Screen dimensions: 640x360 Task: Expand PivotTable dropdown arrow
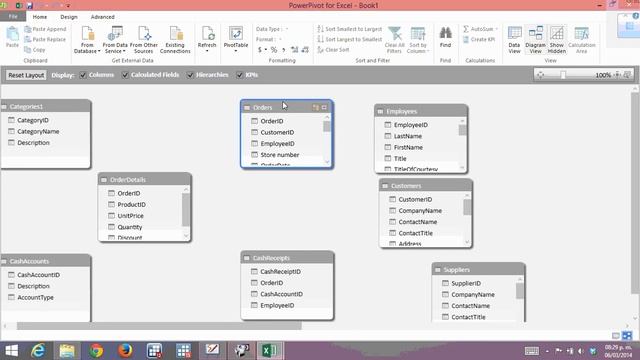click(x=236, y=51)
